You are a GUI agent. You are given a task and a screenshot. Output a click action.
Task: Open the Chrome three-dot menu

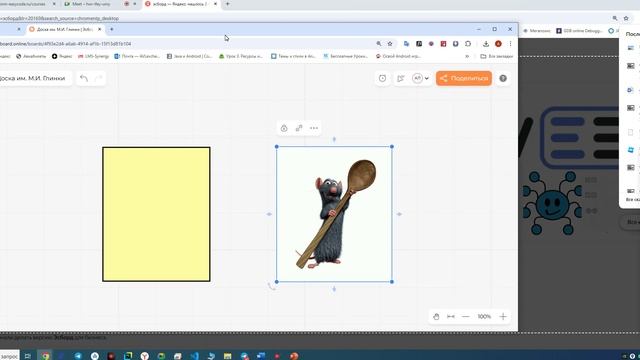[x=510, y=44]
